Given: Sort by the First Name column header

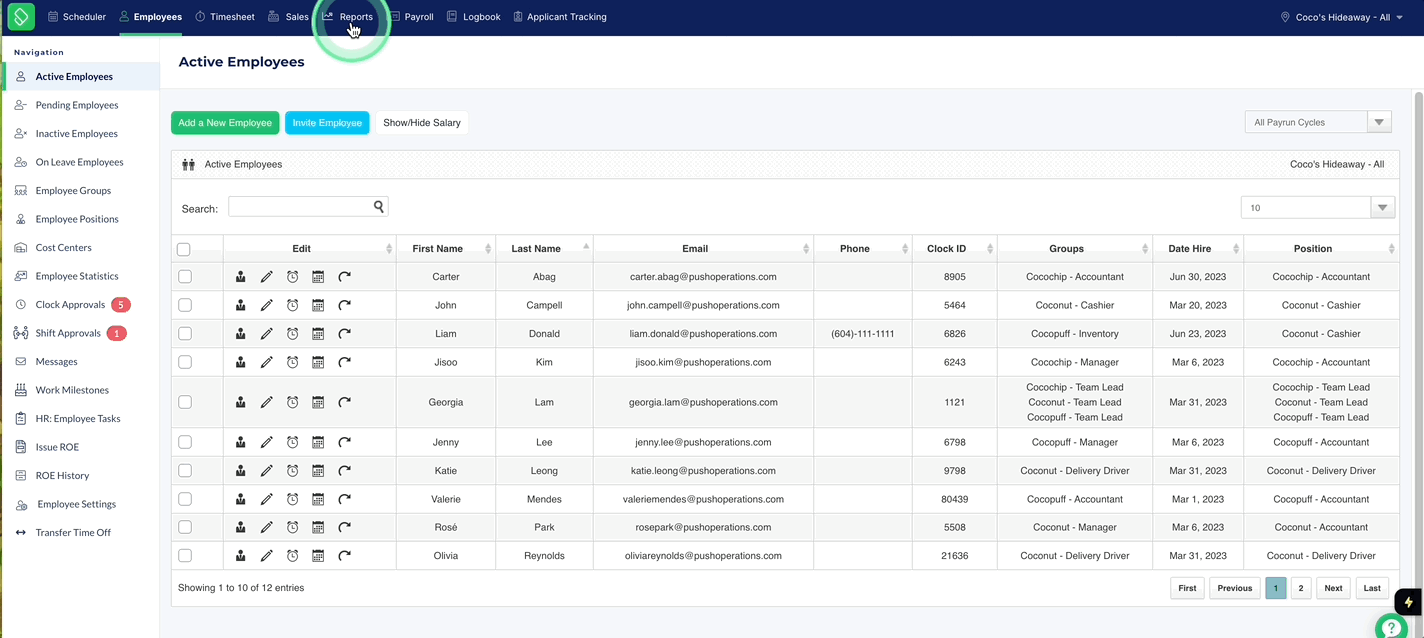Looking at the screenshot, I should click(446, 248).
